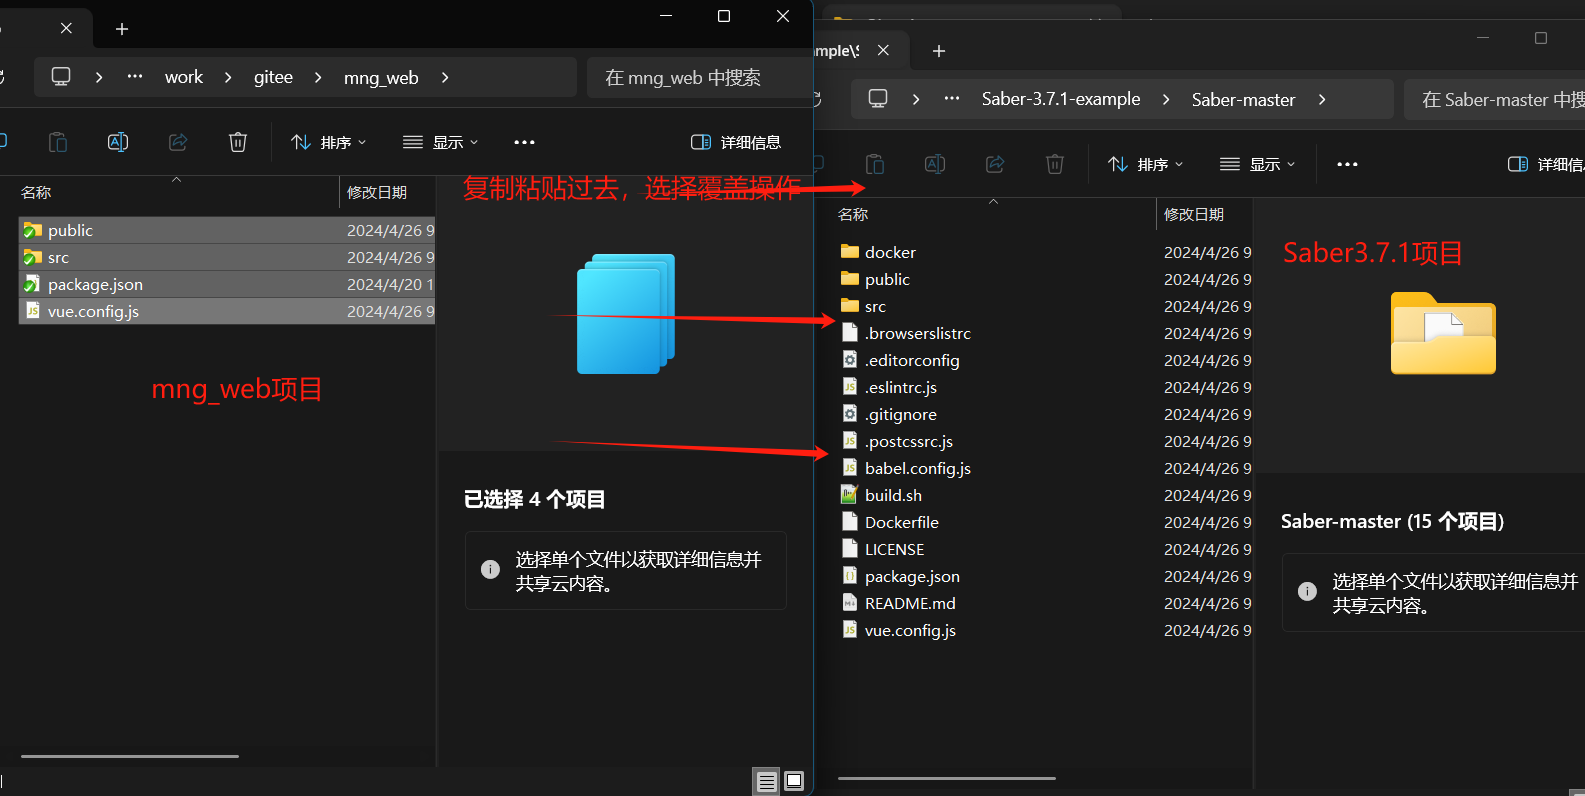Select the .postcssrc.js file
1585x796 pixels.
click(1044, 441)
